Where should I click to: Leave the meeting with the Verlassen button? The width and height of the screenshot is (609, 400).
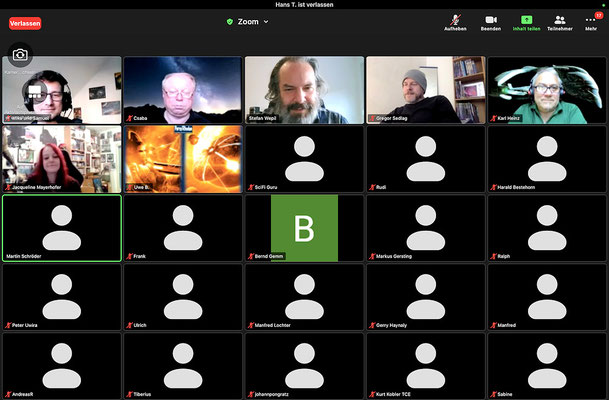pos(25,23)
